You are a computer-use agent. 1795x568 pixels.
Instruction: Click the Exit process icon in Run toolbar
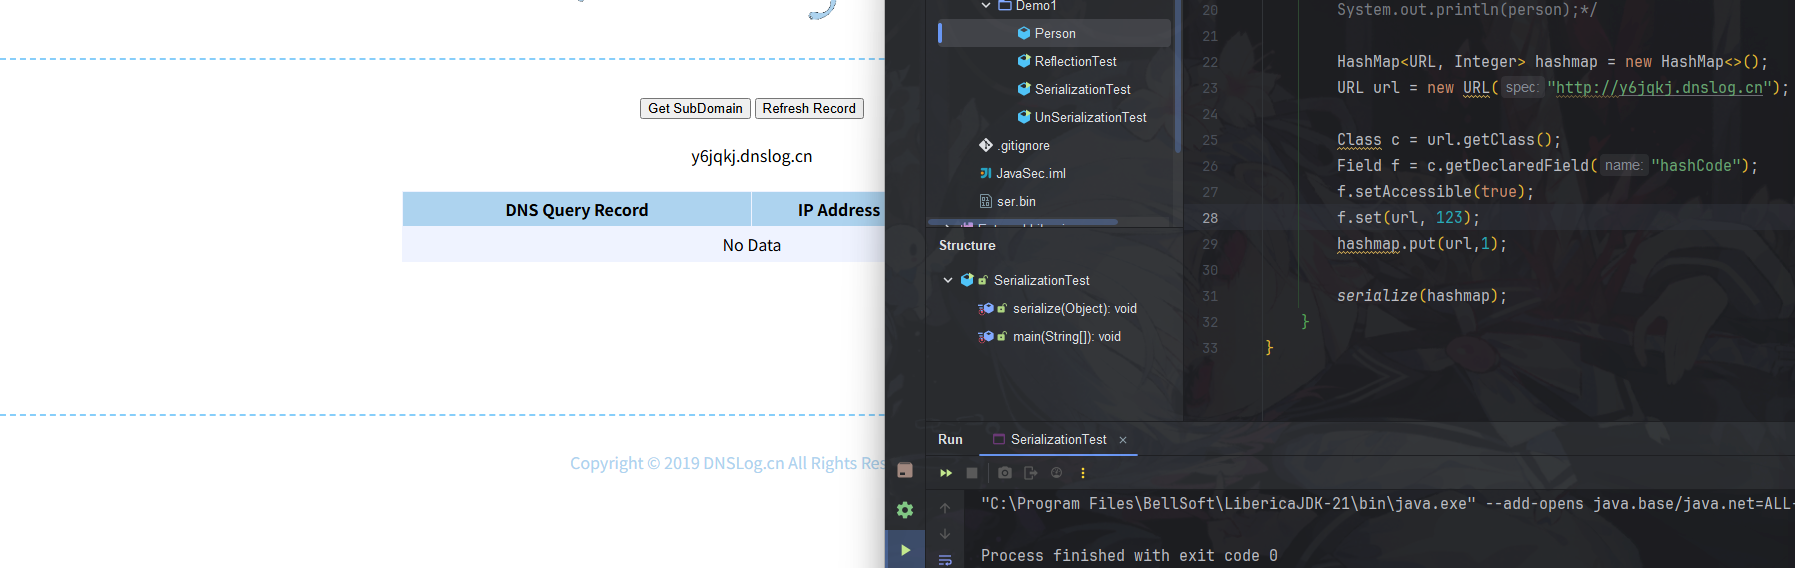[x=1031, y=473]
